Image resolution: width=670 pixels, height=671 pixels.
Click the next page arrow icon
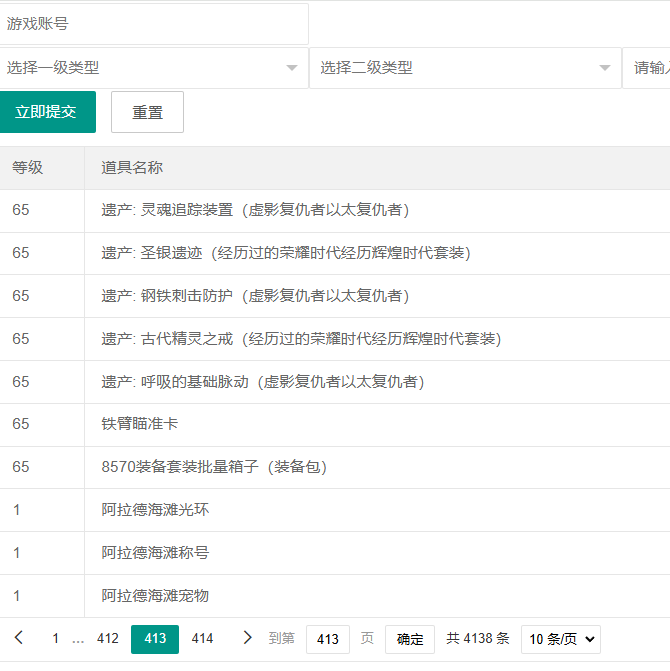tap(248, 638)
